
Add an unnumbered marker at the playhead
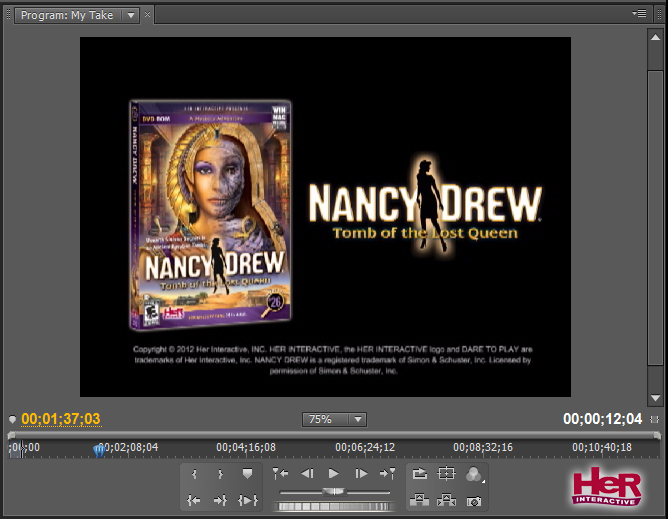click(247, 474)
